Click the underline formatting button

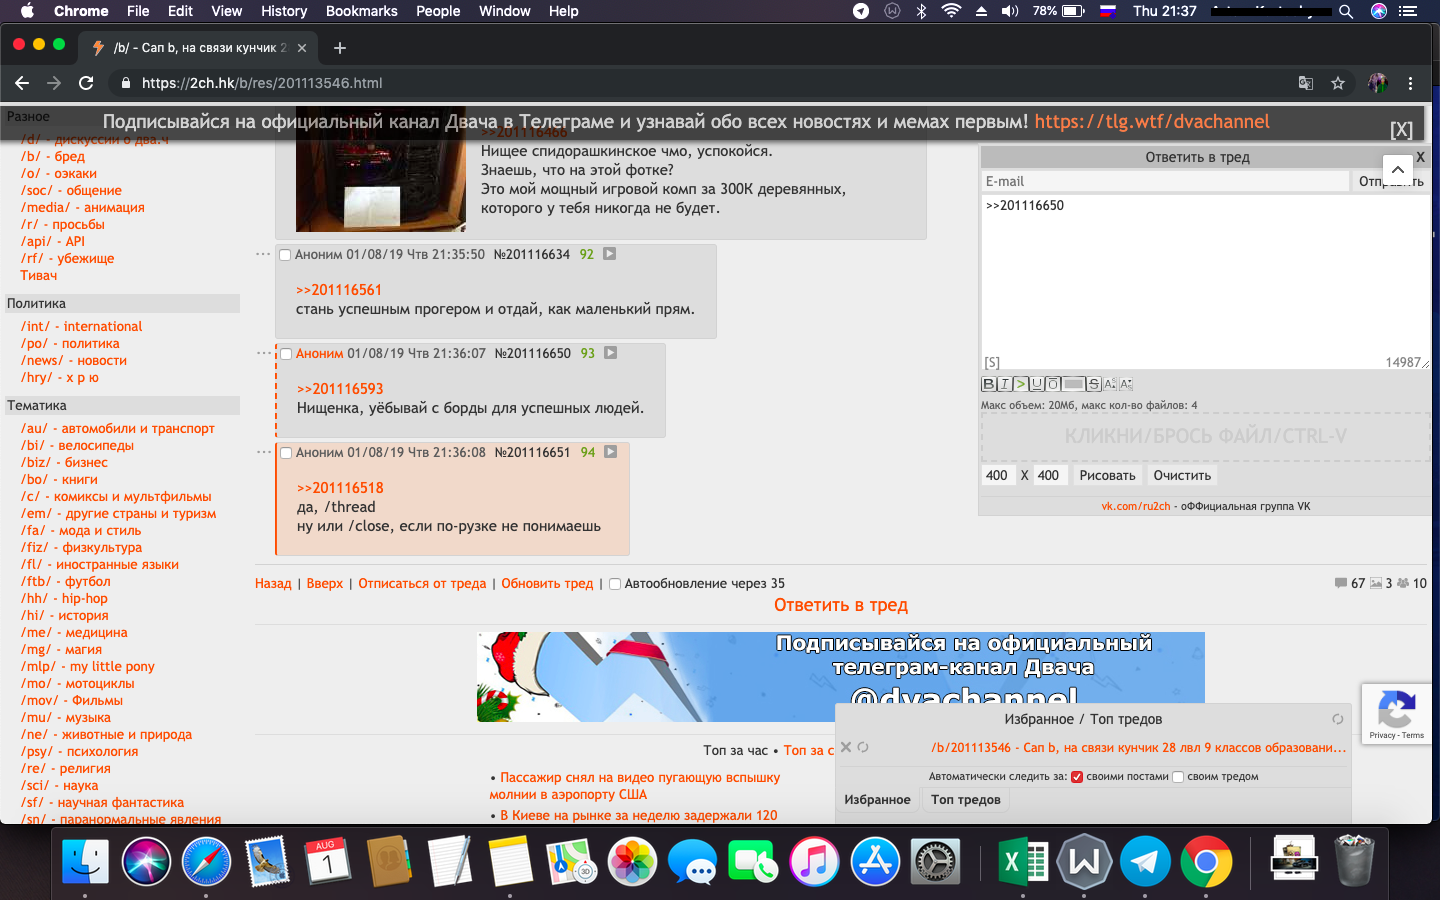click(1037, 384)
